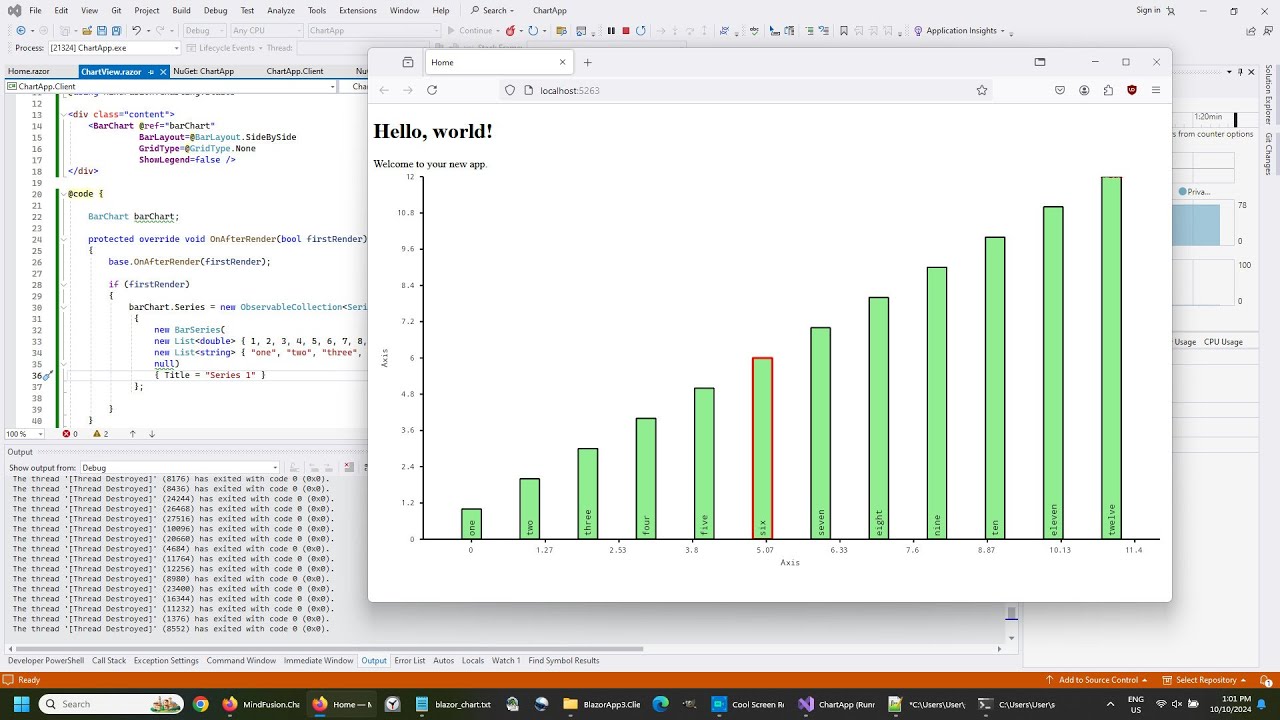Open the Extensions menu
Screen dimensions: 1280x720
click(358, 10)
